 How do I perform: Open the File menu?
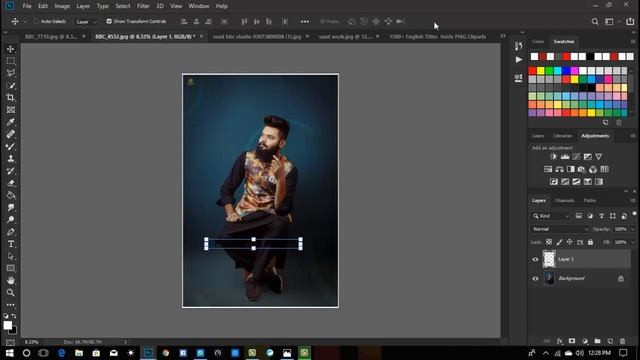pyautogui.click(x=27, y=6)
